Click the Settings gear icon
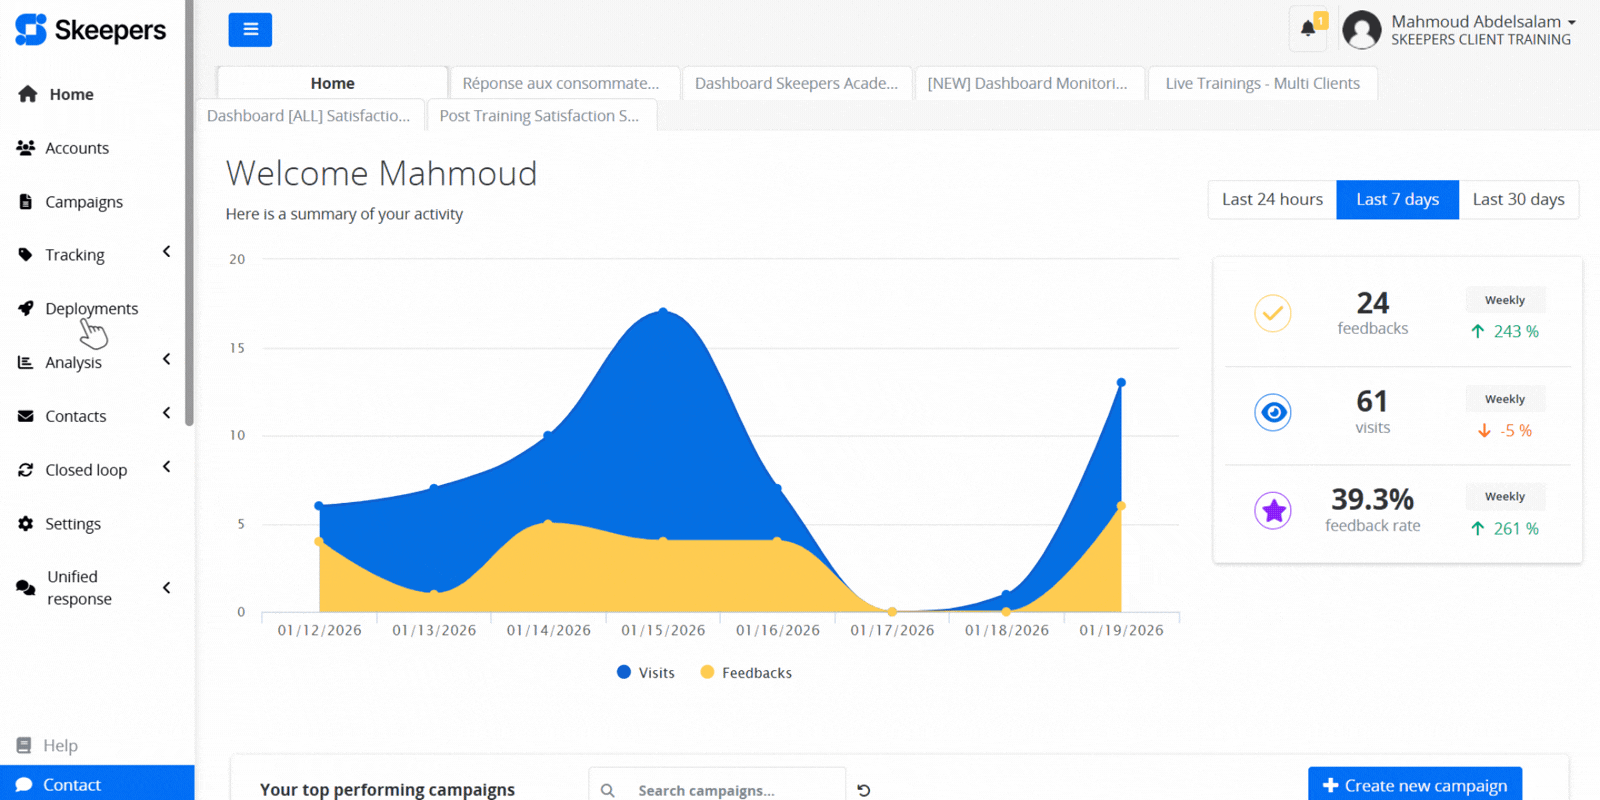This screenshot has width=1600, height=800. click(26, 524)
